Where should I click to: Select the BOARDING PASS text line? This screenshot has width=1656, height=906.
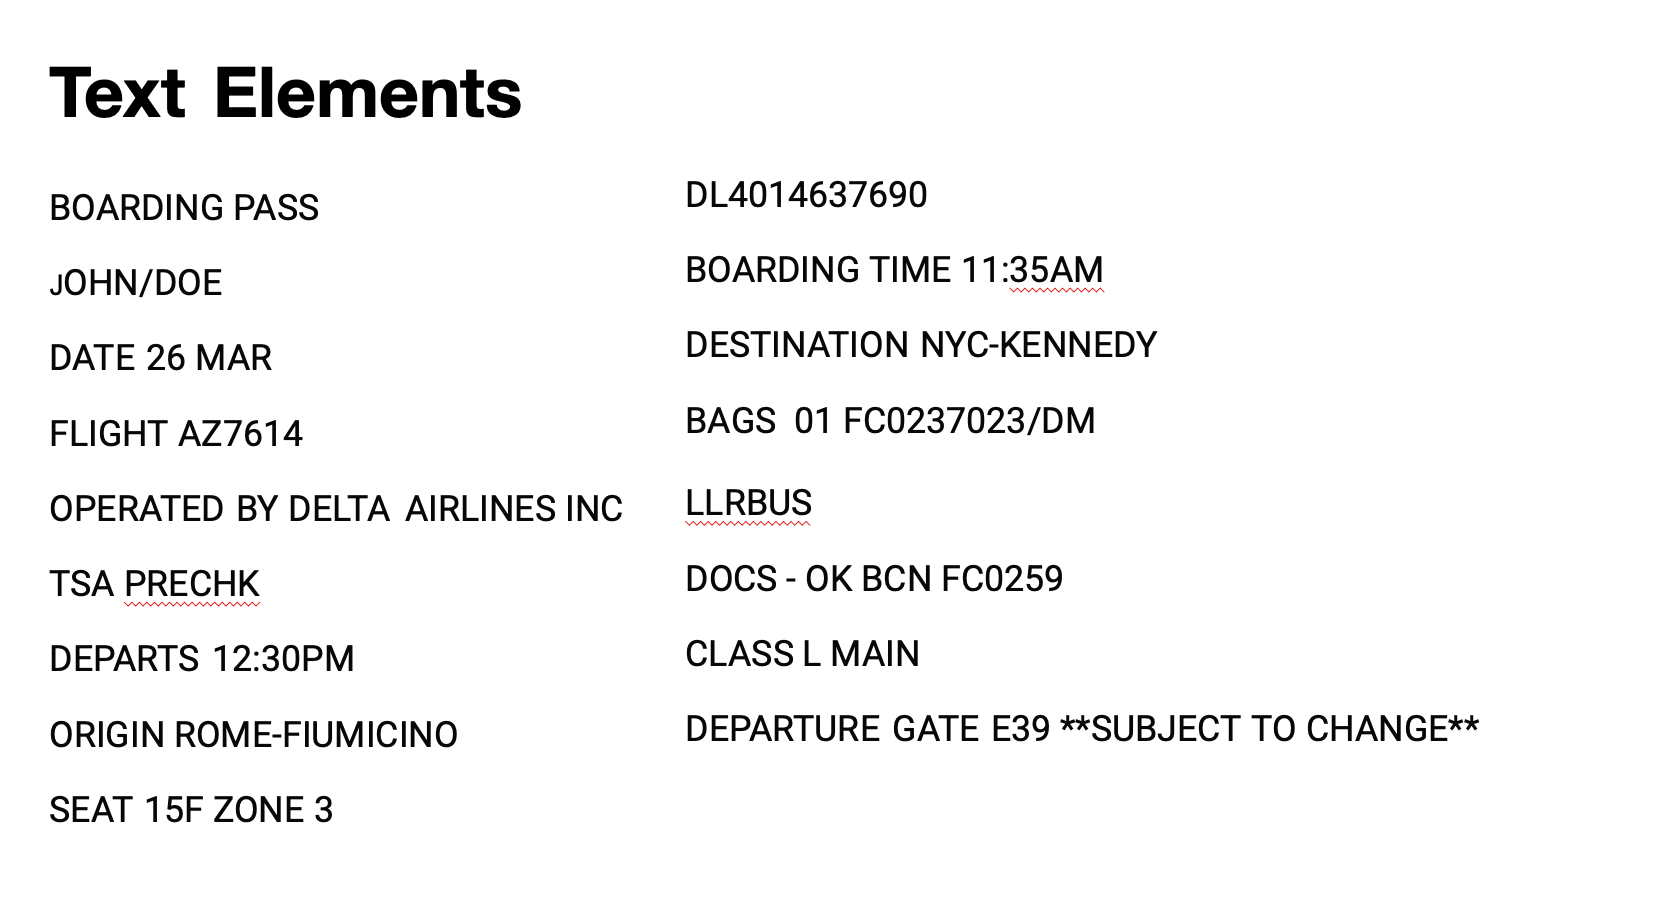(184, 208)
